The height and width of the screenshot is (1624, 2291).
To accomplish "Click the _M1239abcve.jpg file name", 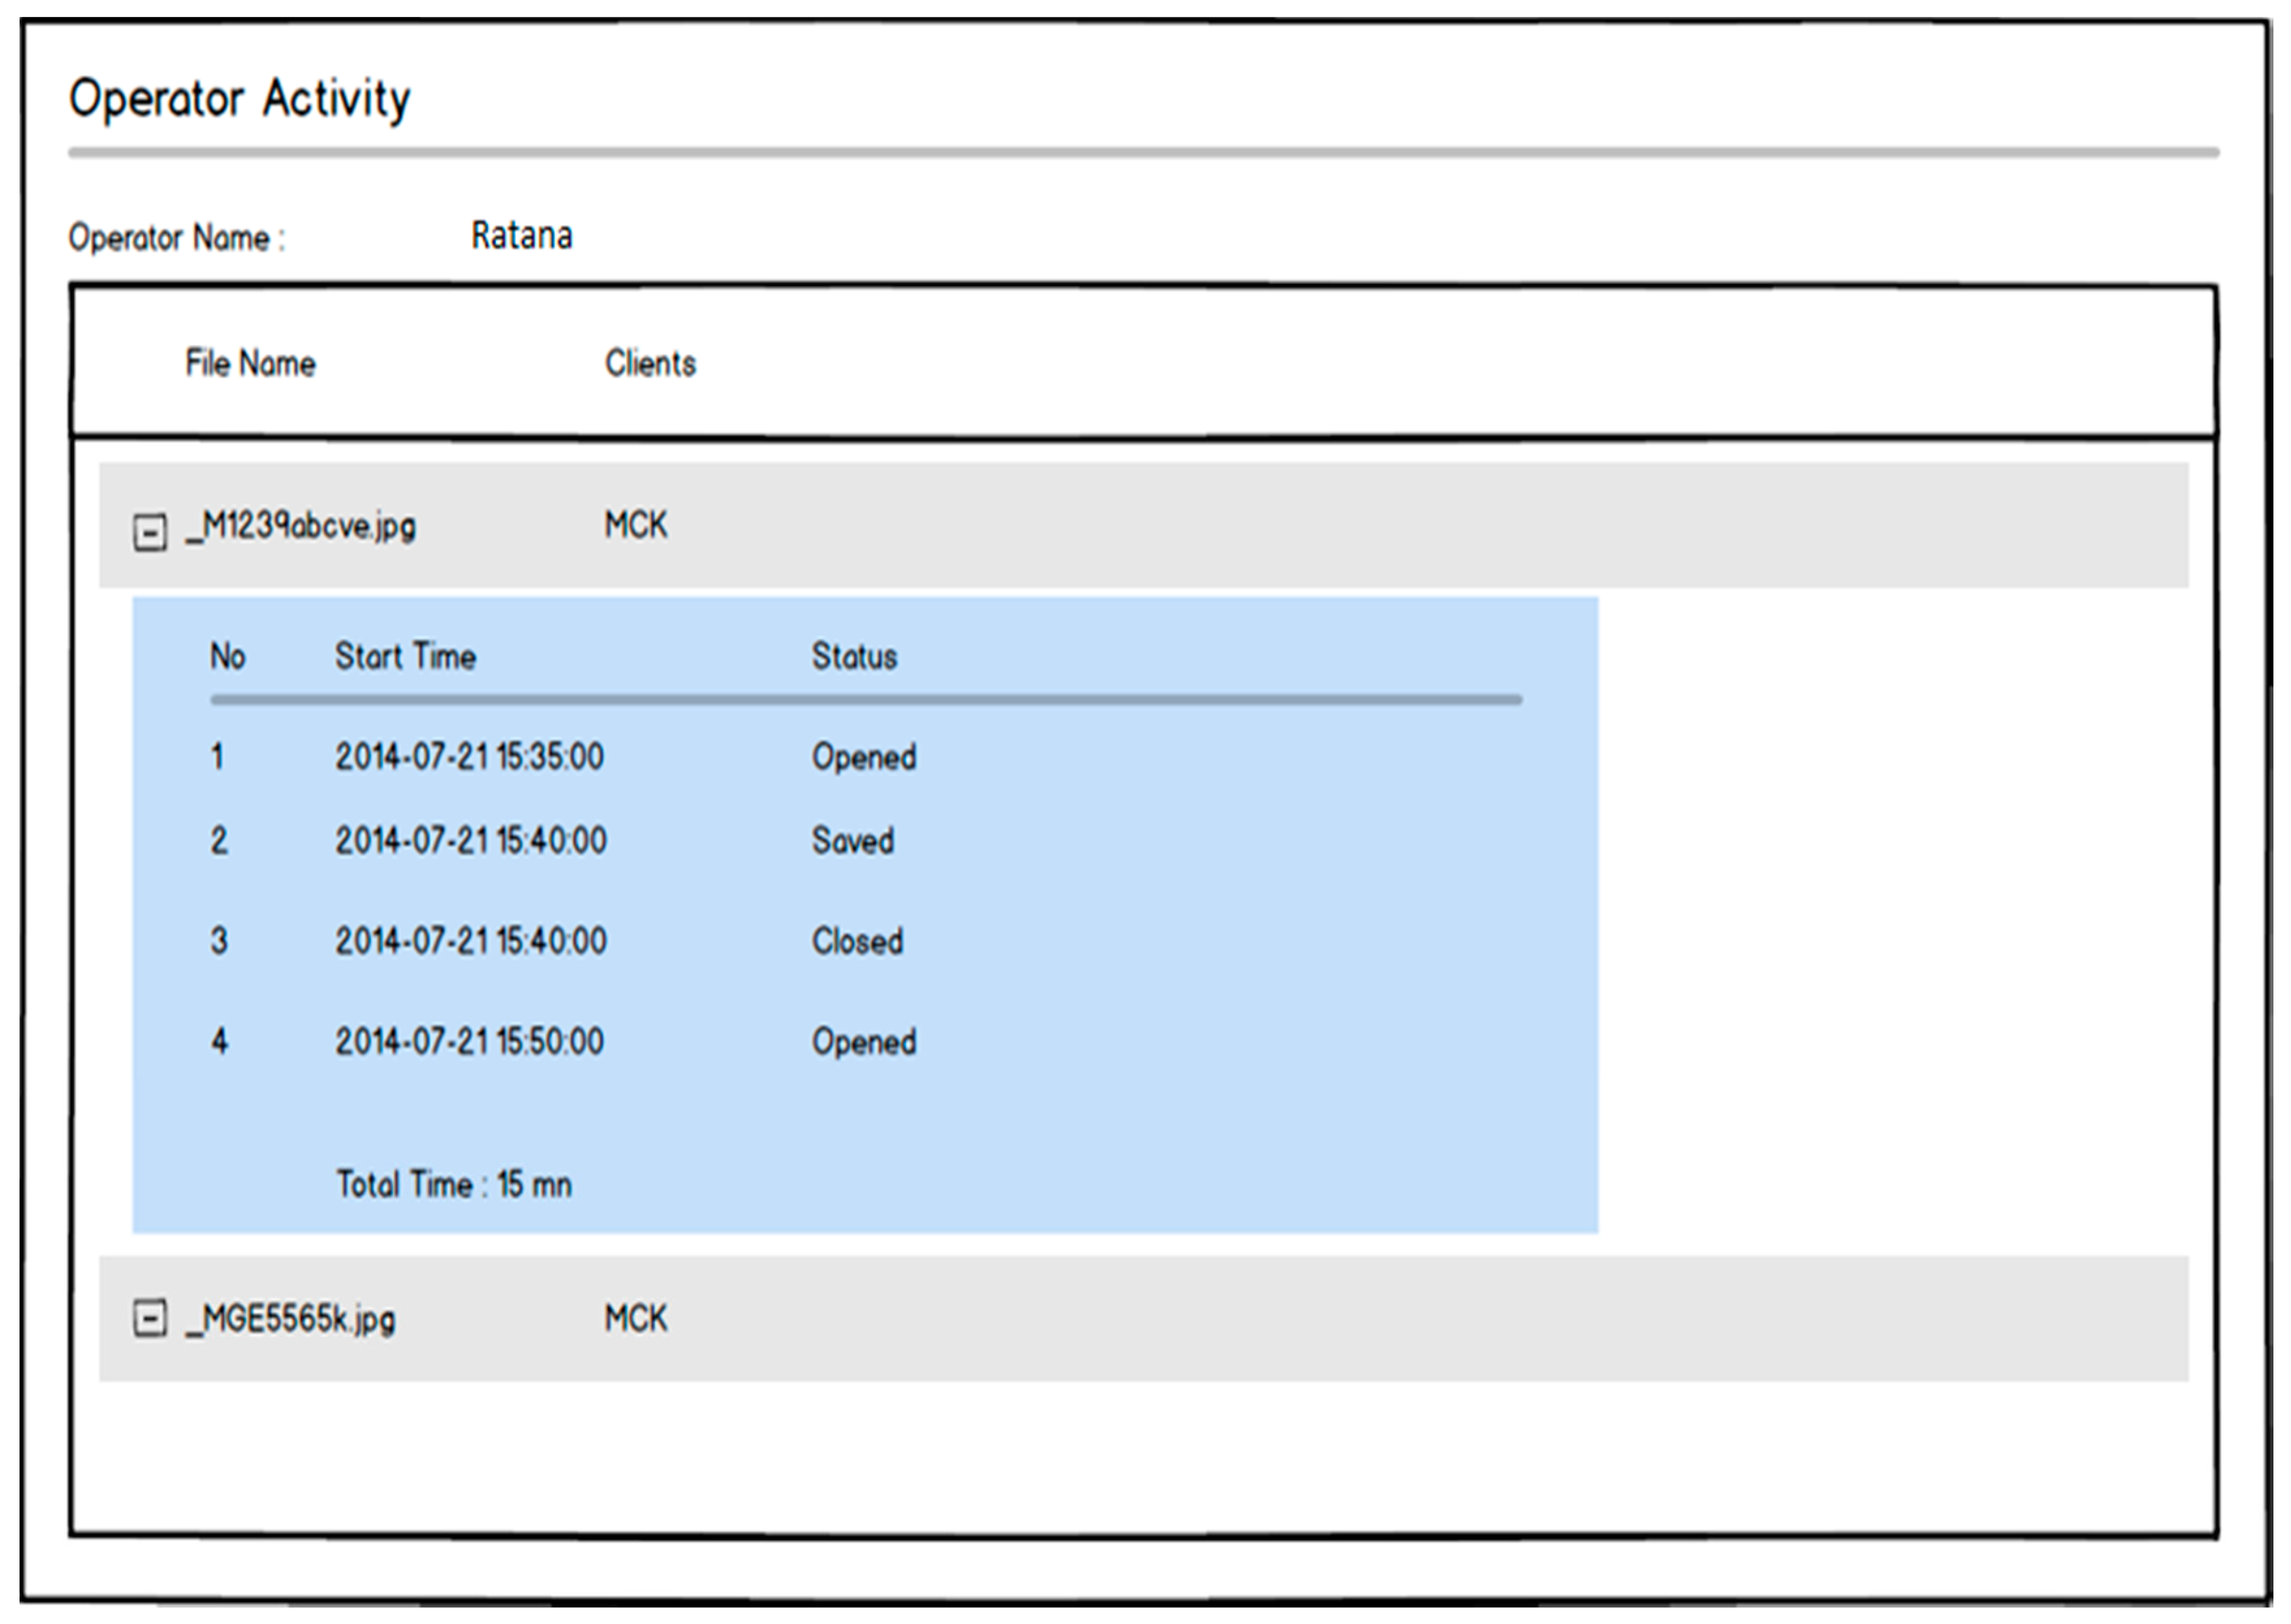I will pos(301,526).
